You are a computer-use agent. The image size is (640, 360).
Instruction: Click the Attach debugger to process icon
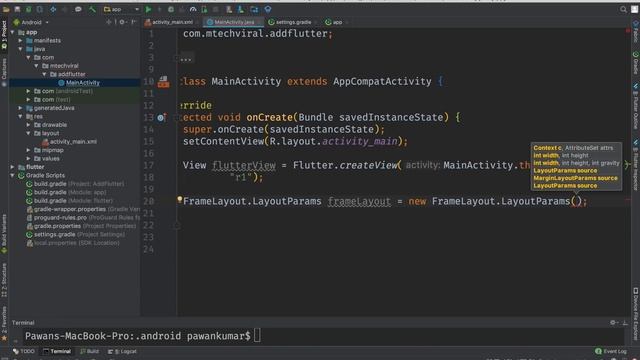point(204,9)
